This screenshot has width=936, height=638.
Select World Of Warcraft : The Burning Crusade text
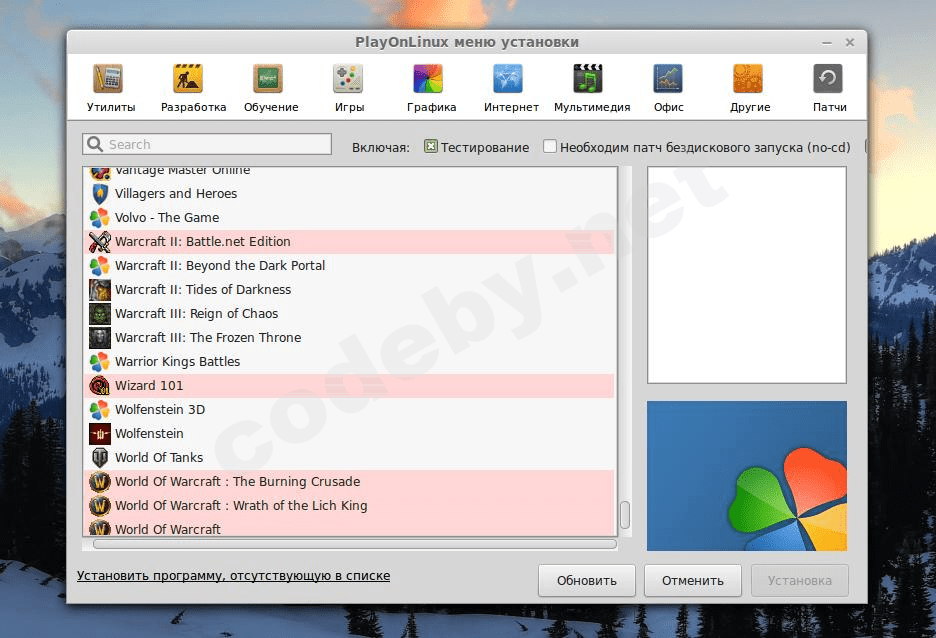tap(238, 482)
